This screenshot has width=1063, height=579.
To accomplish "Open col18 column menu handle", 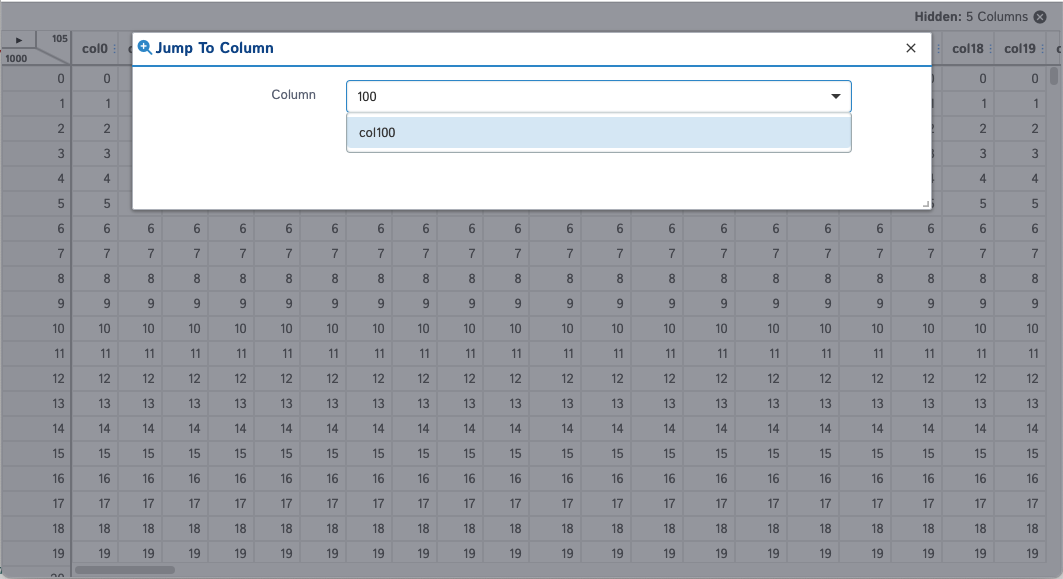I will click(x=990, y=49).
